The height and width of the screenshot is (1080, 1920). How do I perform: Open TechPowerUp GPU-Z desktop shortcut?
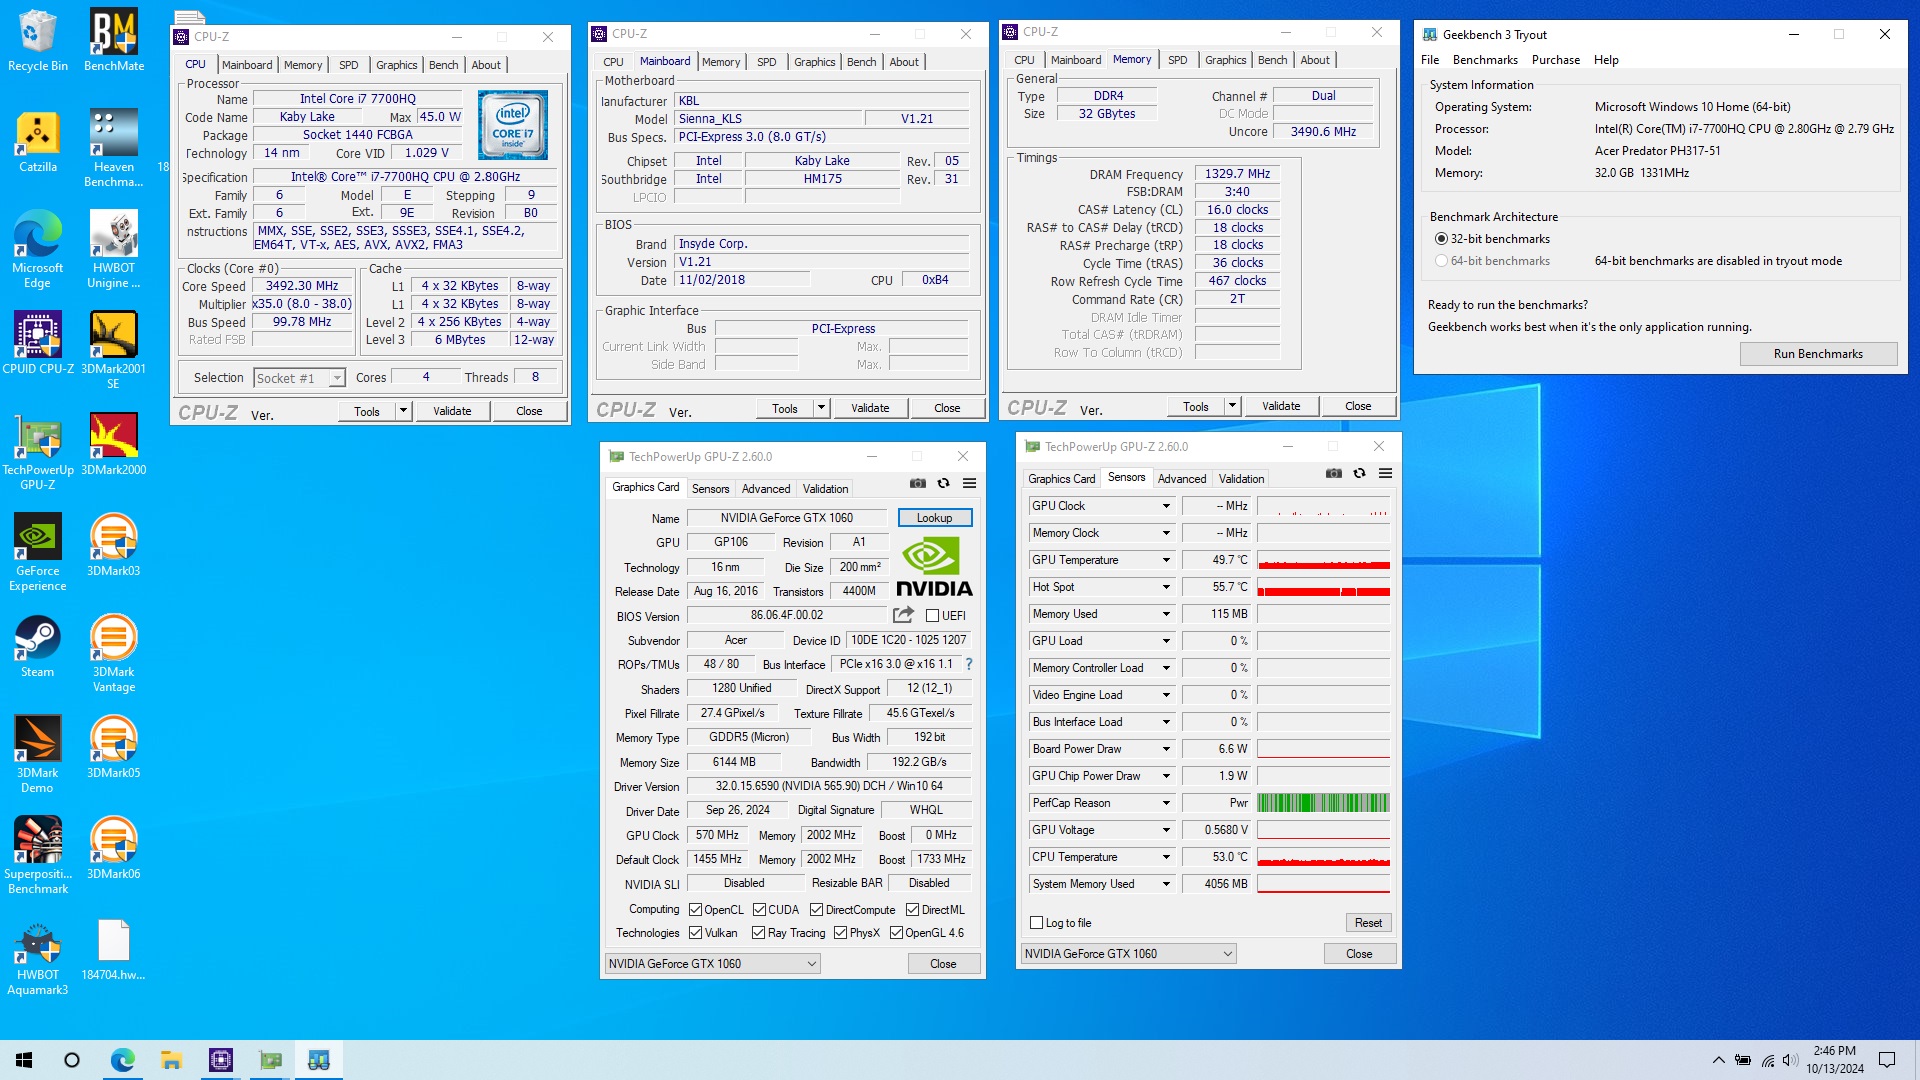point(38,453)
